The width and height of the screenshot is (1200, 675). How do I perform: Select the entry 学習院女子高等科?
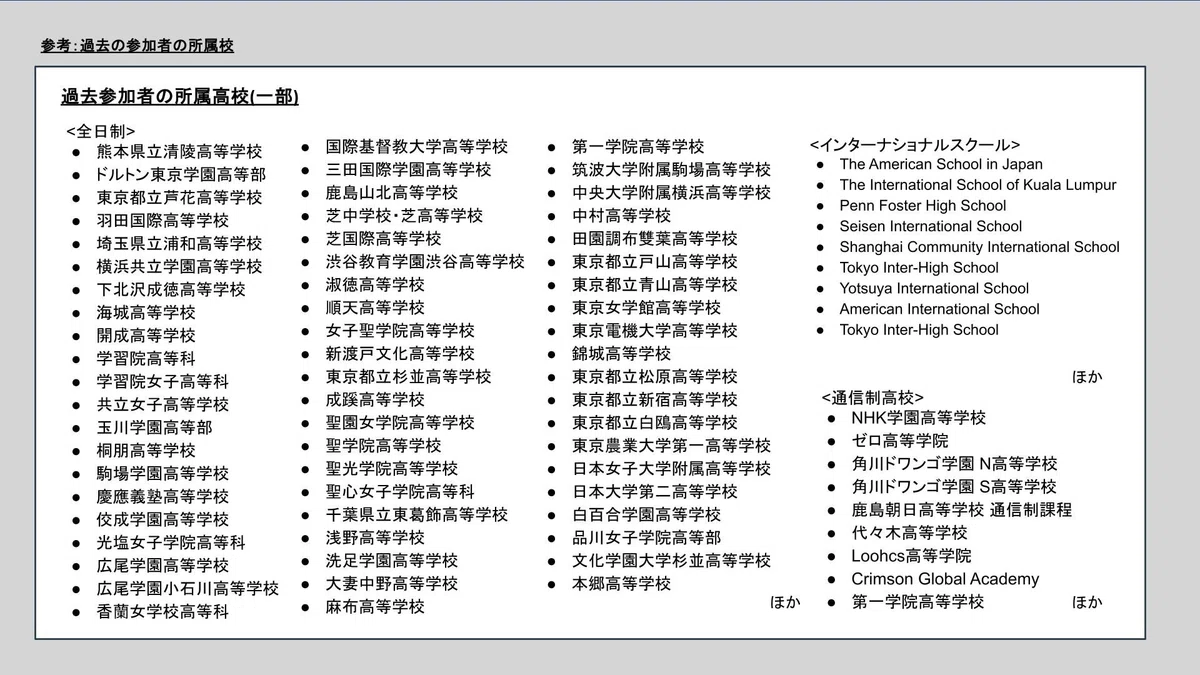[163, 382]
